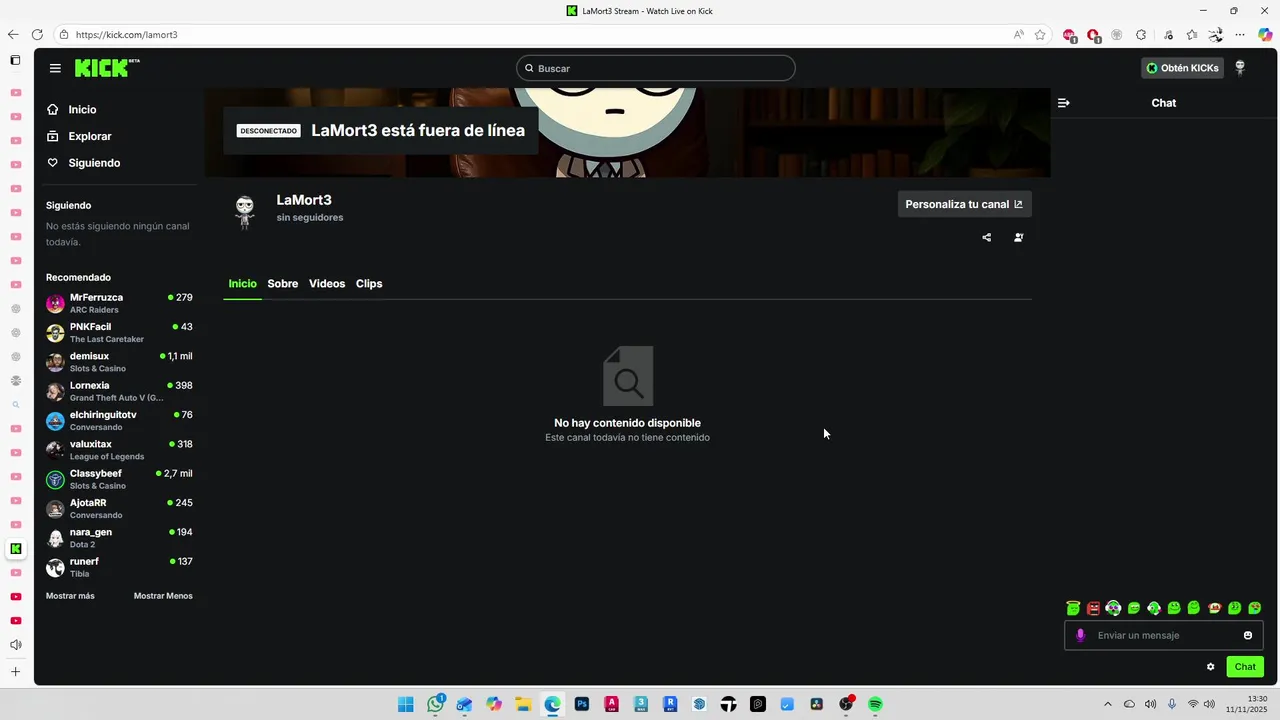The image size is (1280, 720).
Task: Click the LaMort3 channel avatar
Action: (x=245, y=211)
